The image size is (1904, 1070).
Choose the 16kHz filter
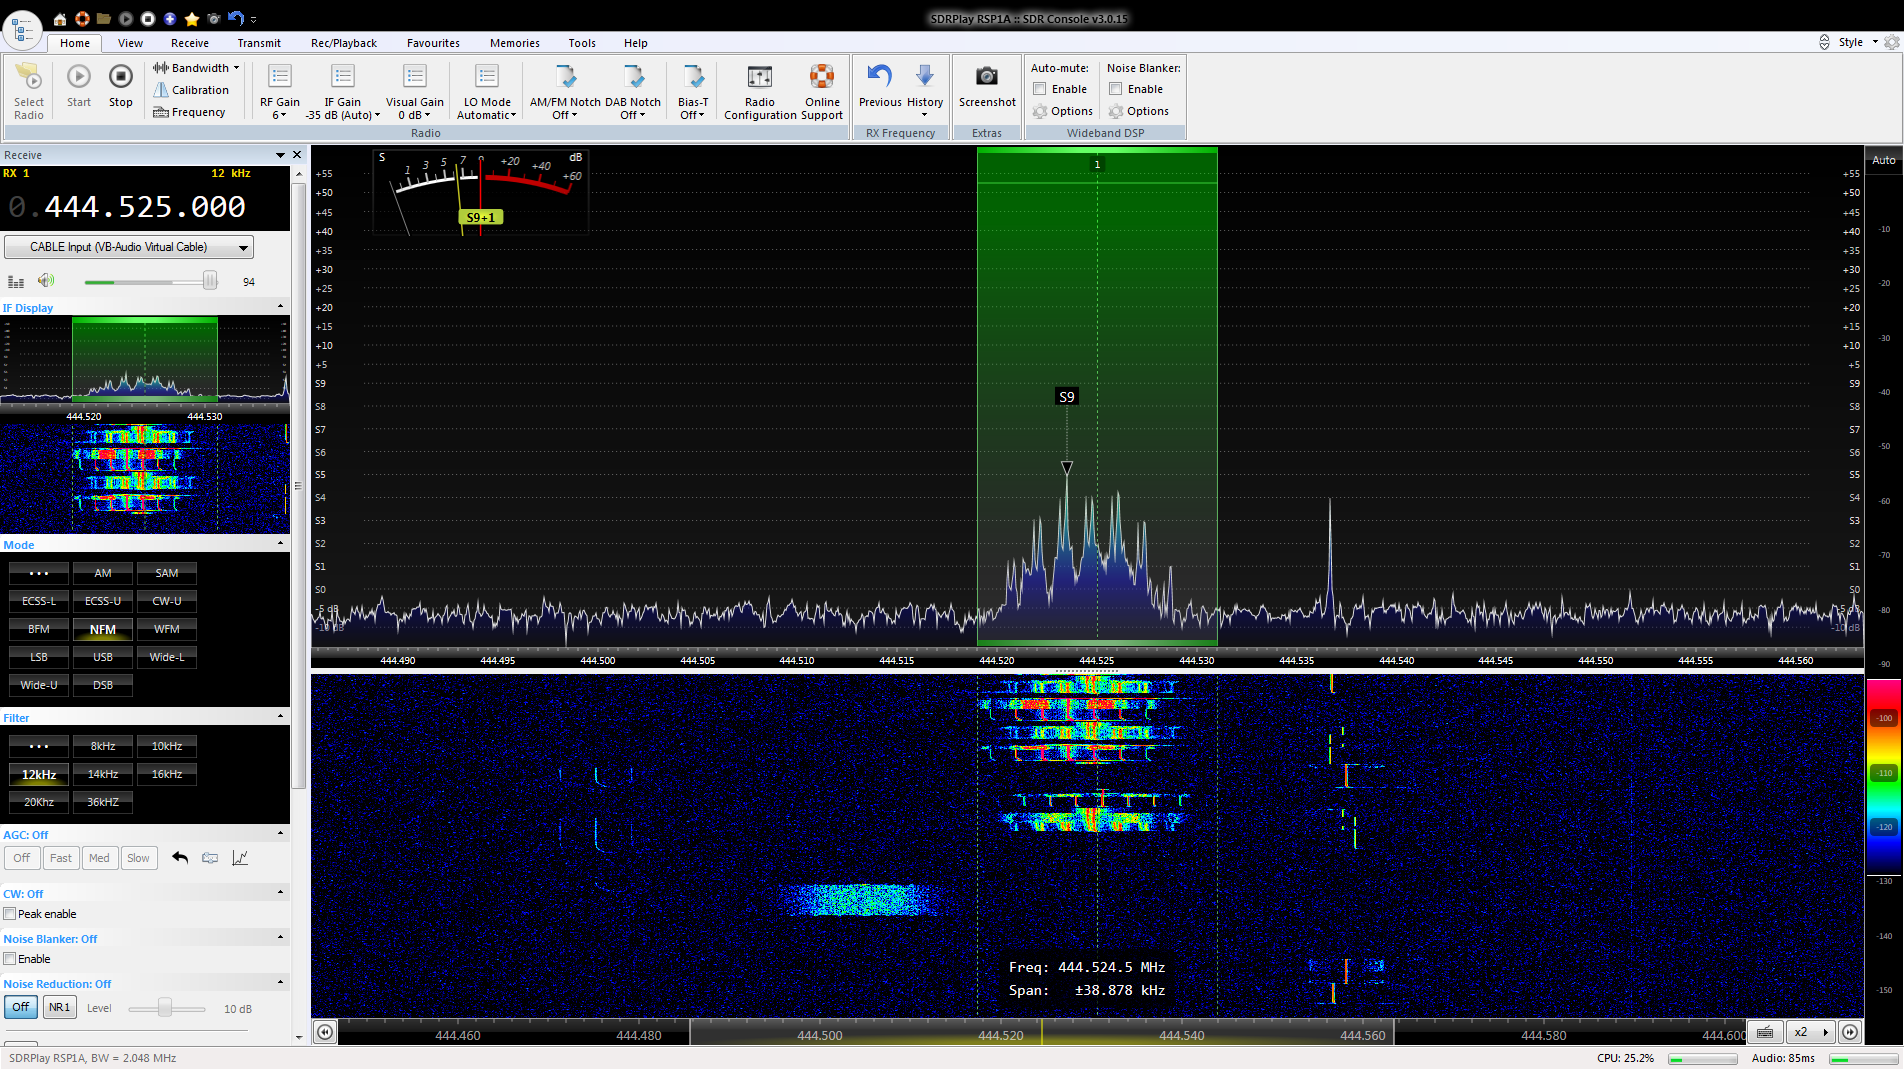pos(167,774)
